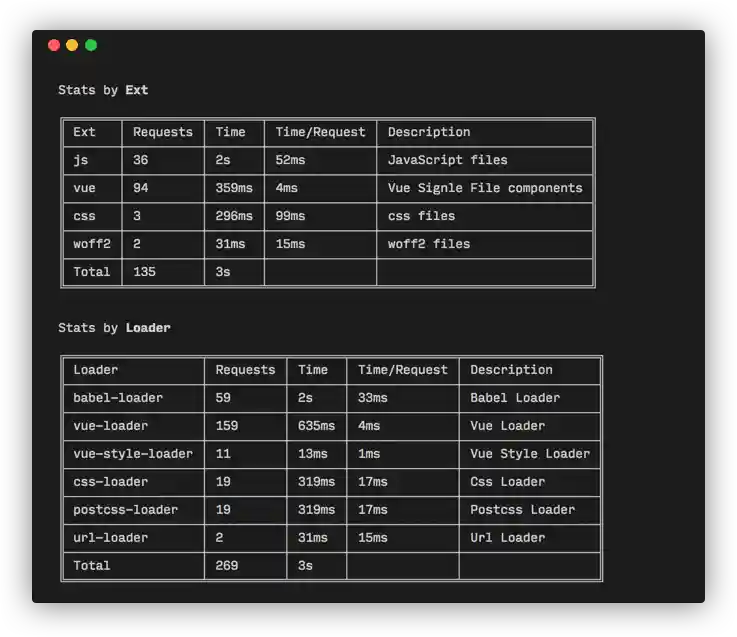This screenshot has width=737, height=637.
Task: Click the yellow minimize window button
Action: click(72, 45)
